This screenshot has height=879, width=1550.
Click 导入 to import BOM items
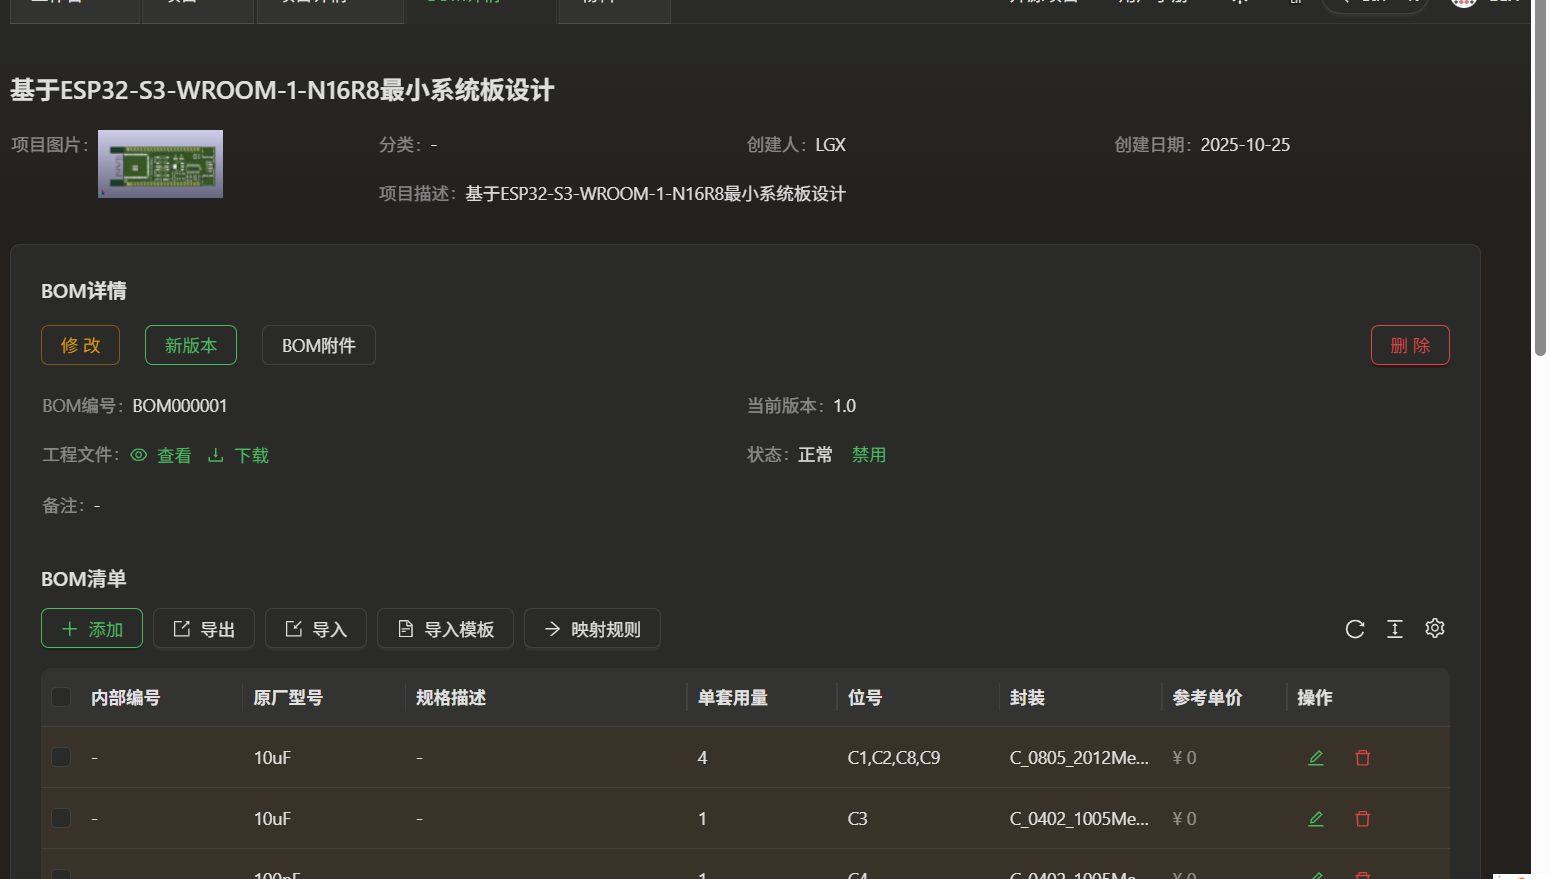(316, 629)
